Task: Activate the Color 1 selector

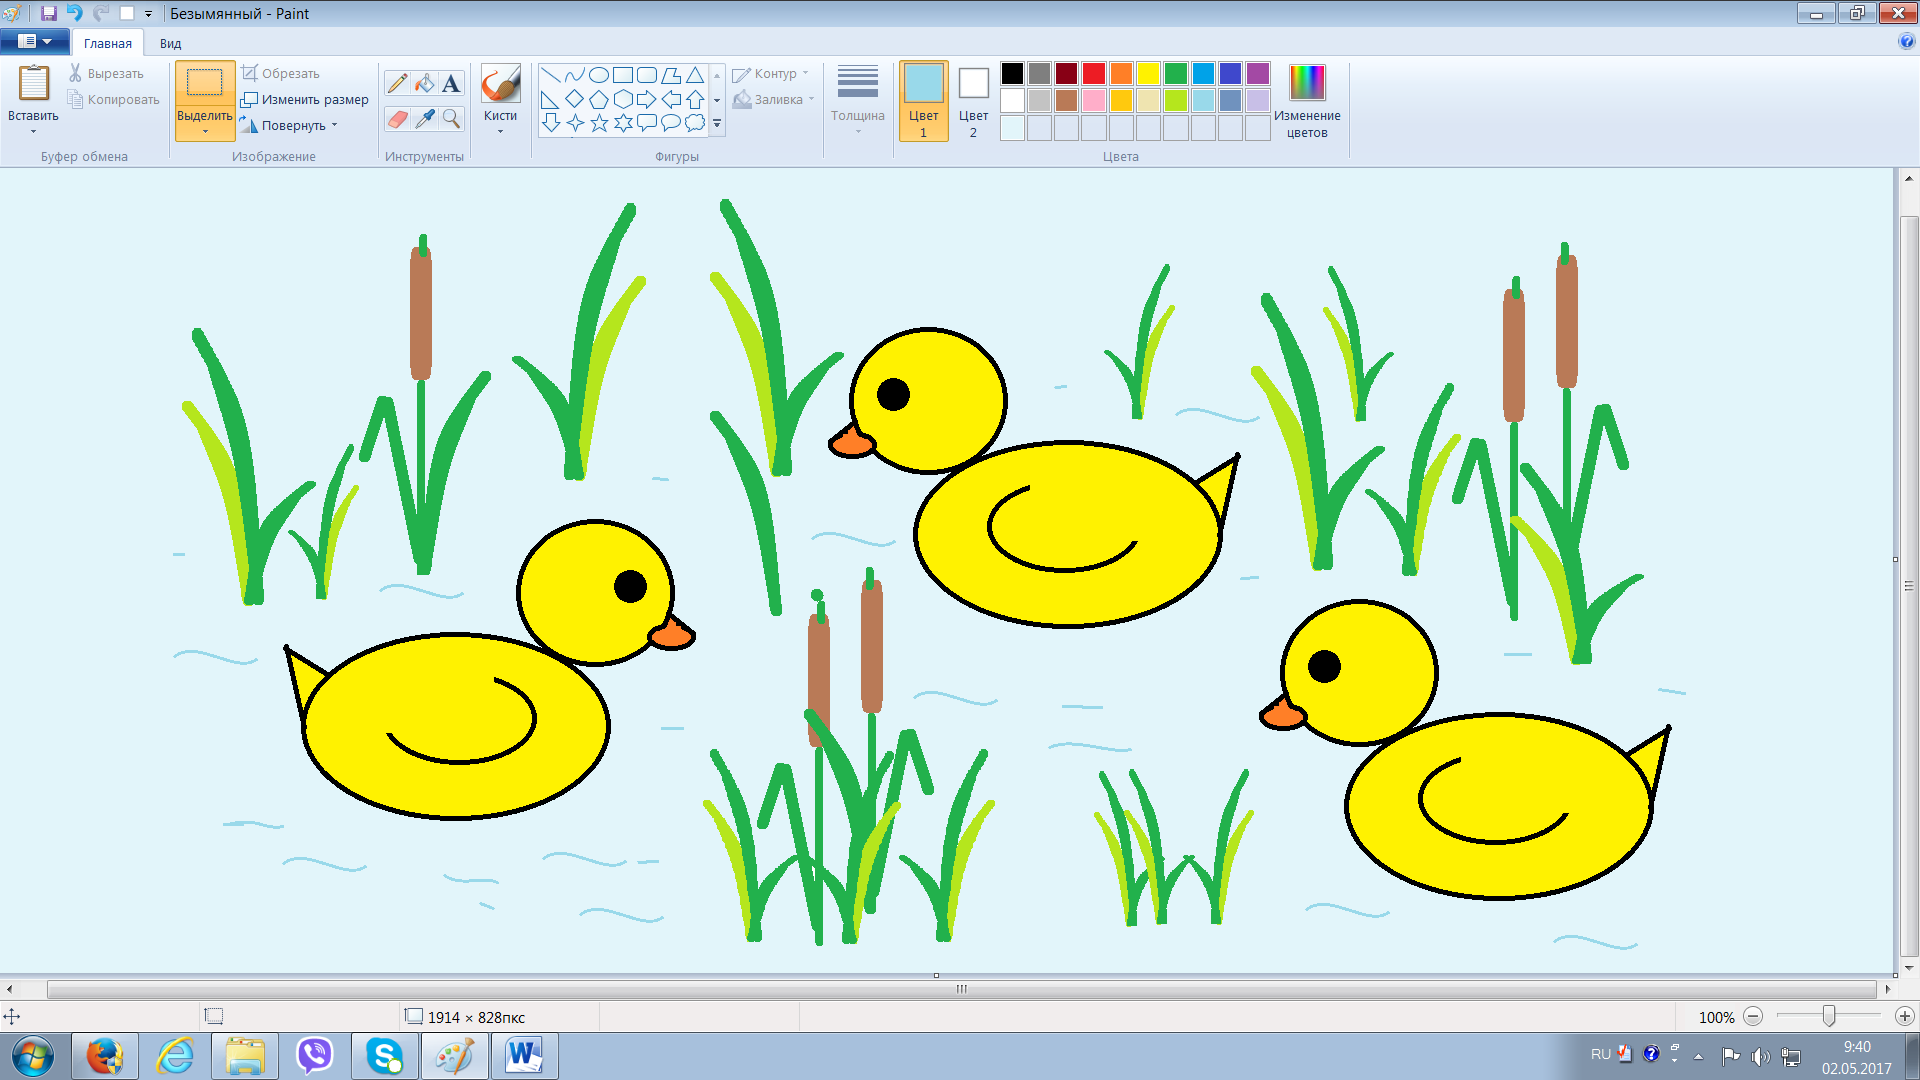Action: [x=922, y=100]
